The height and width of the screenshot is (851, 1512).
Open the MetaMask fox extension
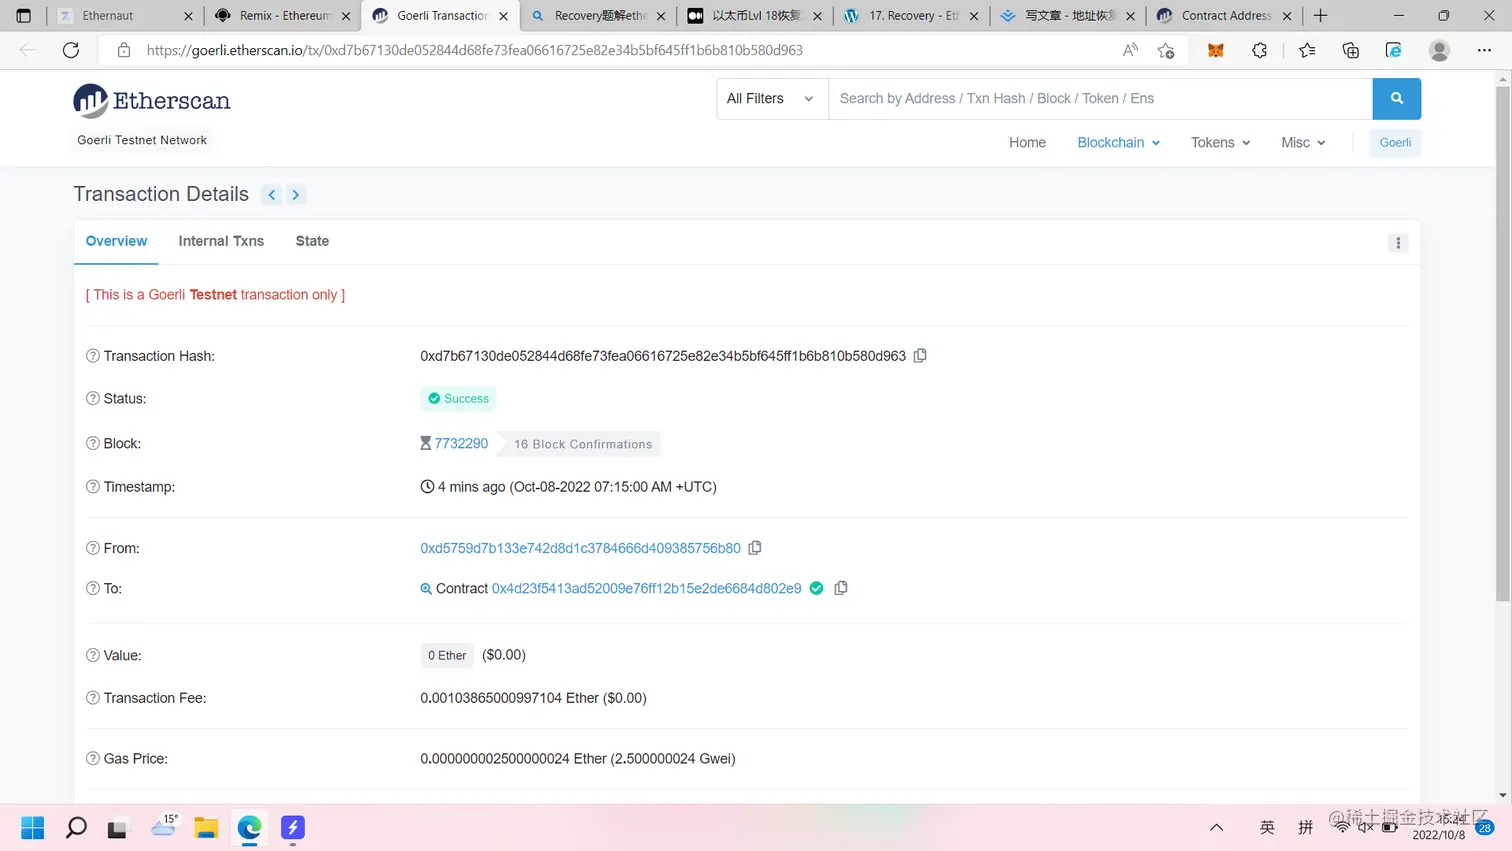(1216, 50)
